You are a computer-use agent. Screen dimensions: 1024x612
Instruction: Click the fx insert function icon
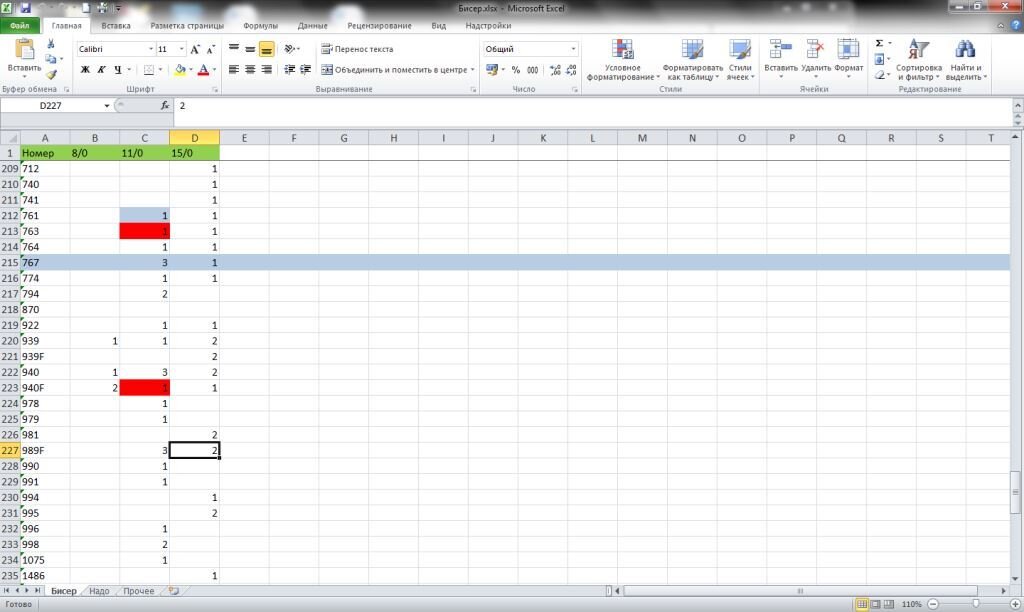point(165,105)
